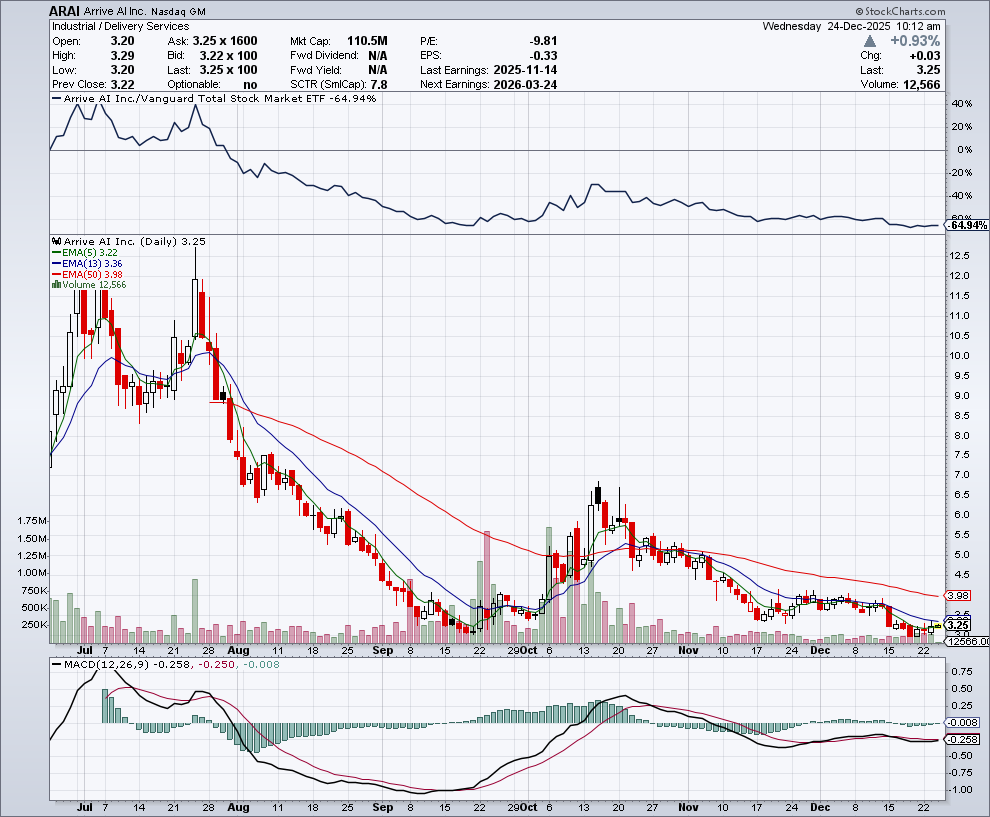Click the Ask 3.25 x 1600 quote
The height and width of the screenshot is (817, 990).
[225, 41]
